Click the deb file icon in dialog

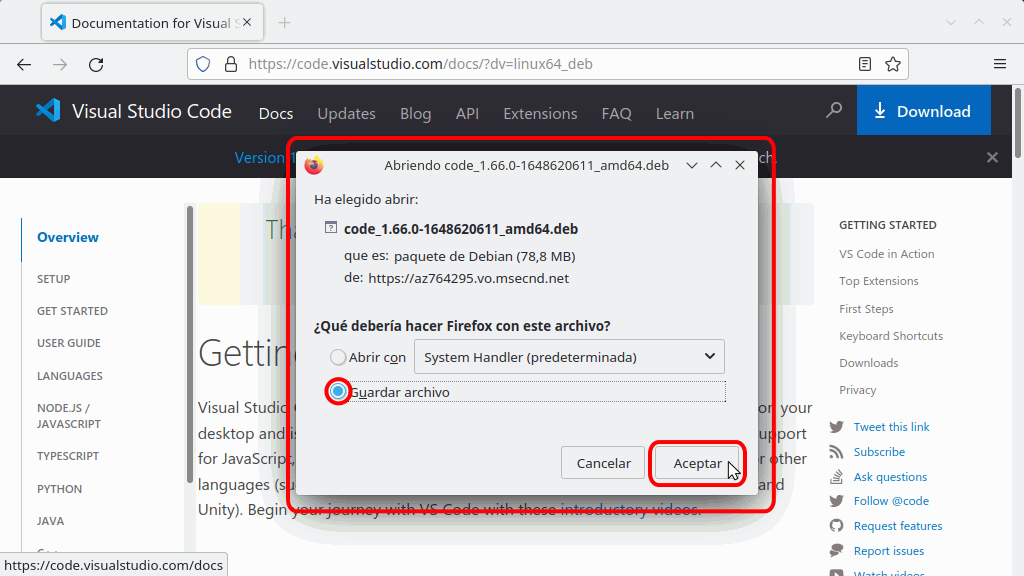[331, 228]
